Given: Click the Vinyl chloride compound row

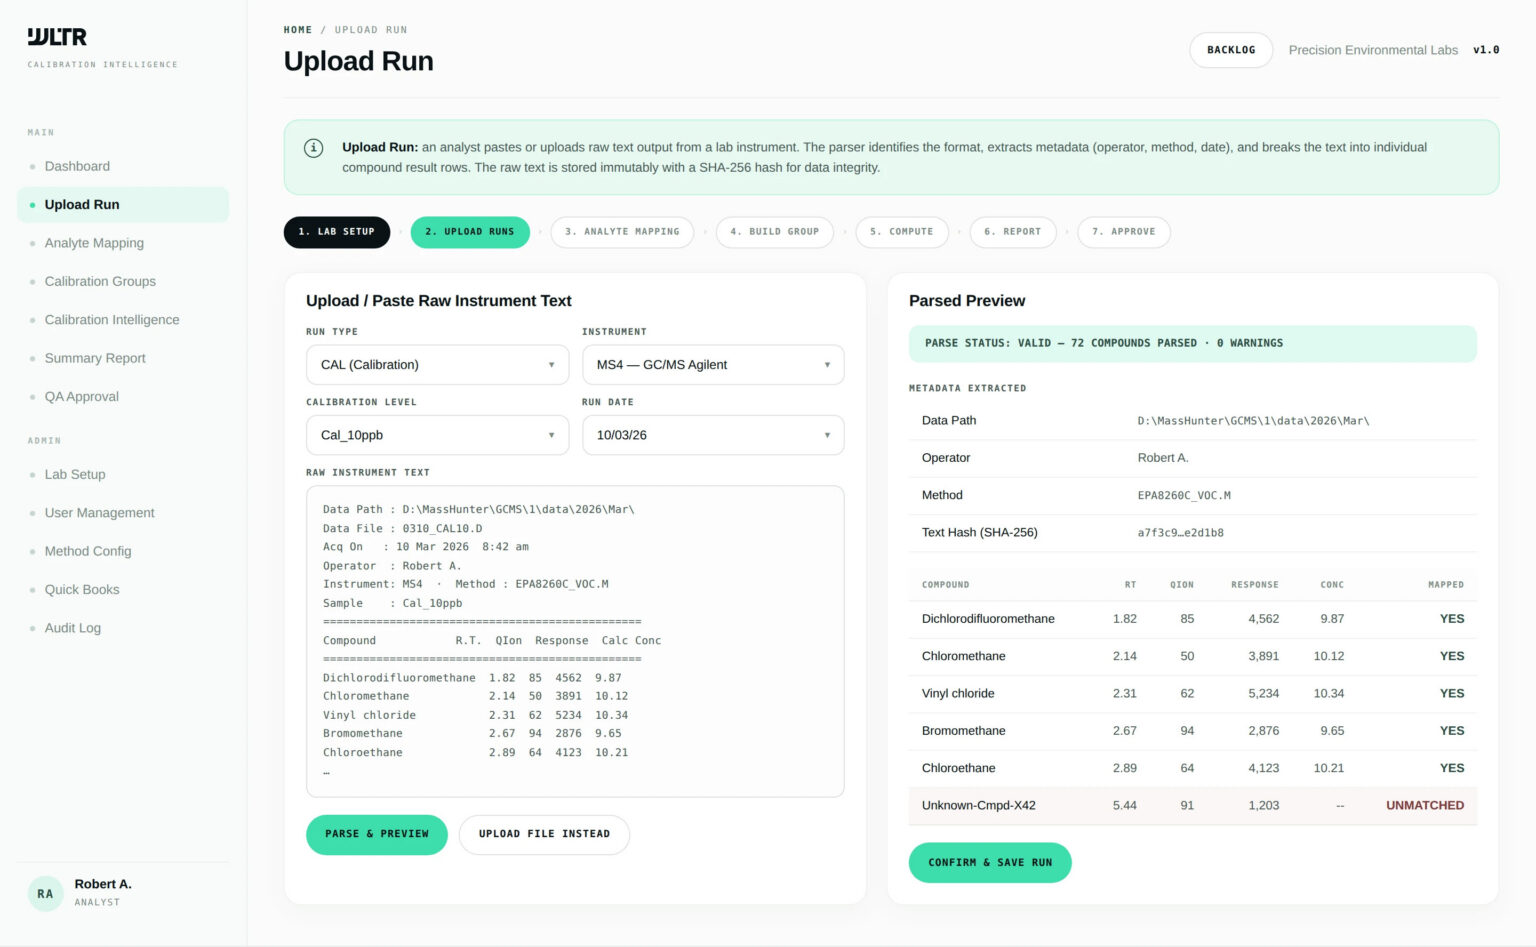Looking at the screenshot, I should click(1193, 694).
